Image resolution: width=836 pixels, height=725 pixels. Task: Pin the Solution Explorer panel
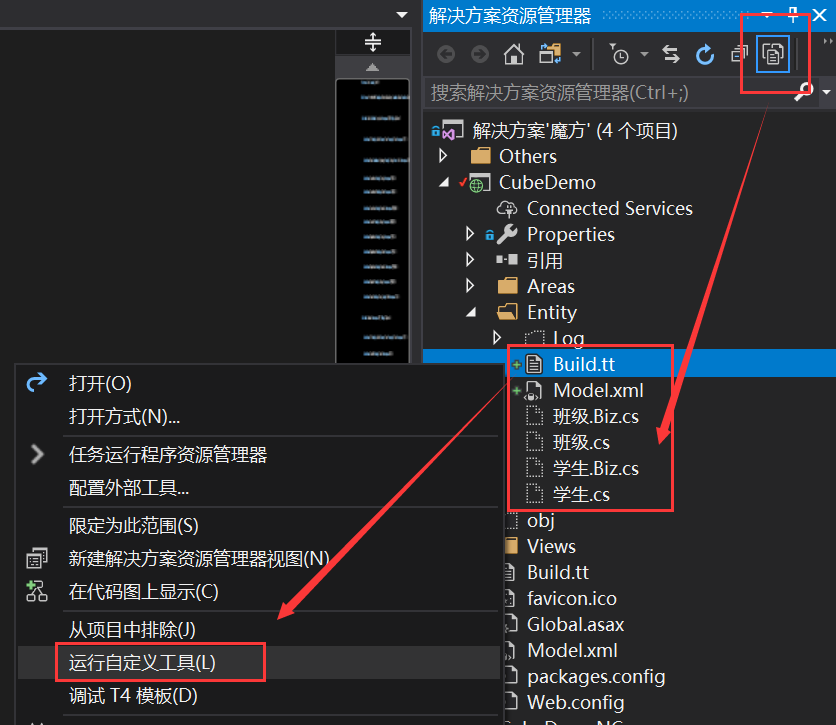pyautogui.click(x=793, y=15)
